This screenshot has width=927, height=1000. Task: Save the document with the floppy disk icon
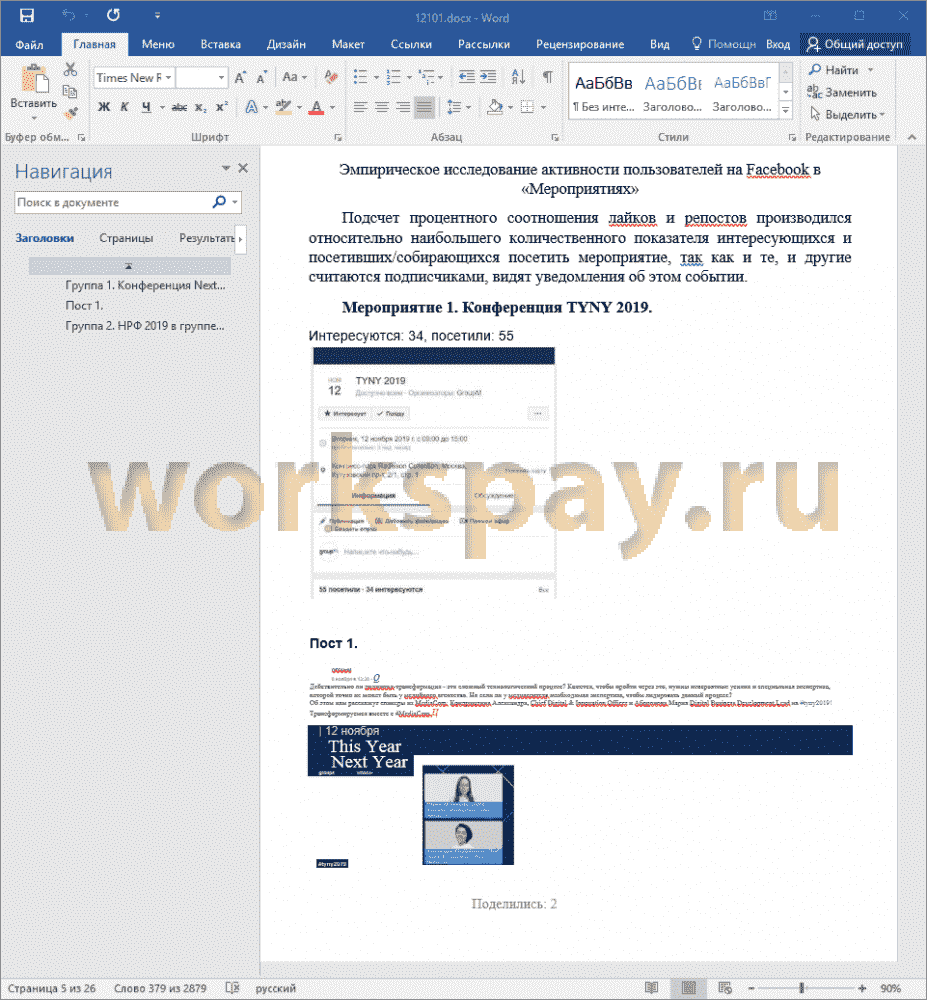tap(27, 15)
